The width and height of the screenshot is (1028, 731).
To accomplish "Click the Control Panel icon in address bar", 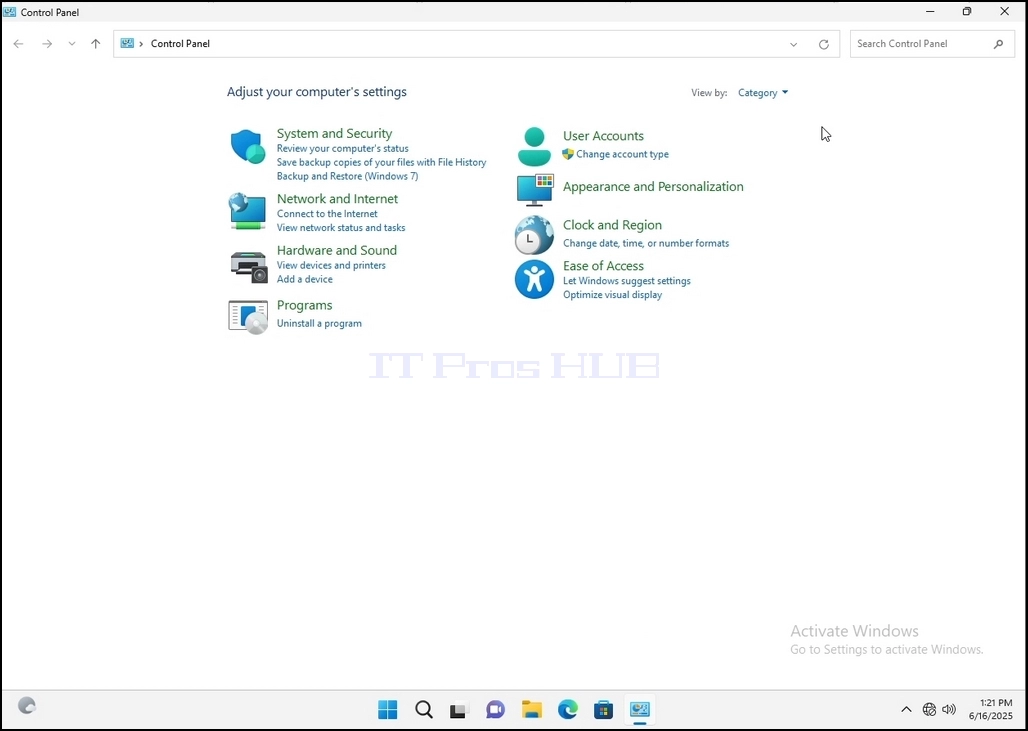I will [x=127, y=43].
